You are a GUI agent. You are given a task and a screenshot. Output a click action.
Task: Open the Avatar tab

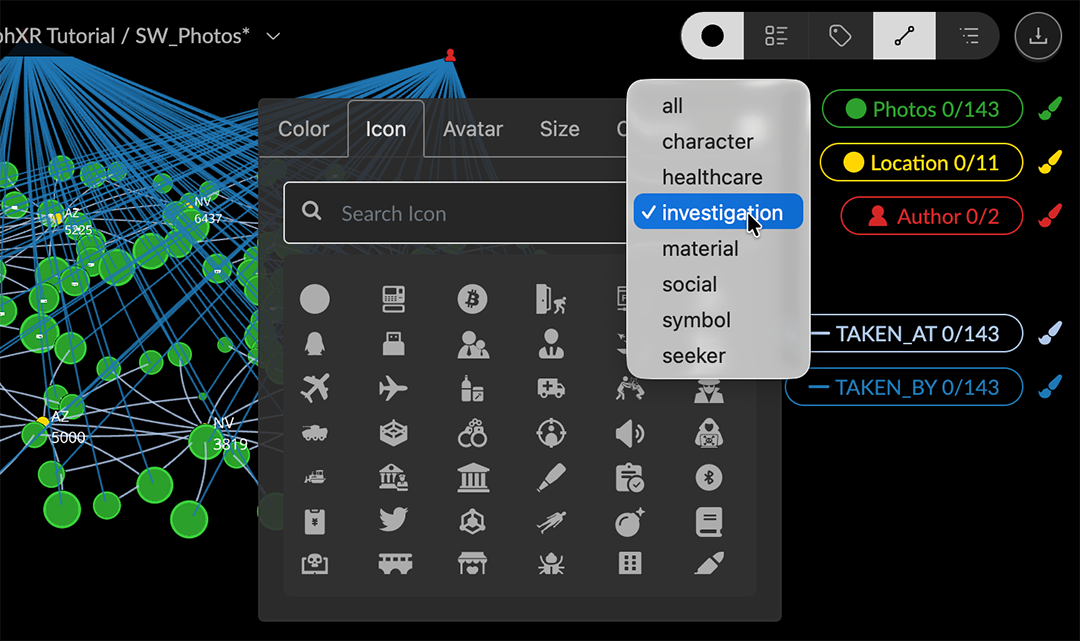pyautogui.click(x=473, y=129)
